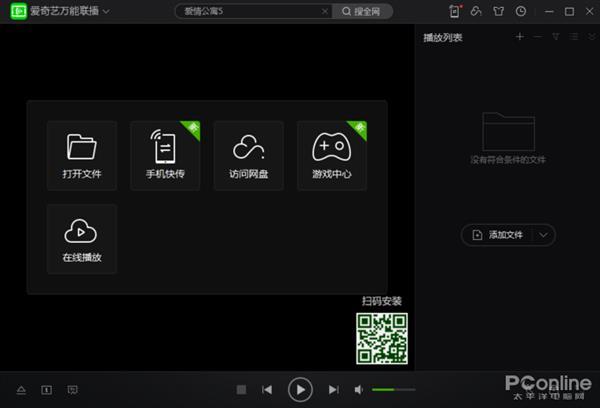Image resolution: width=600 pixels, height=408 pixels.
Task: Click the boxed number-one icon in bottom bar
Action: click(47, 390)
